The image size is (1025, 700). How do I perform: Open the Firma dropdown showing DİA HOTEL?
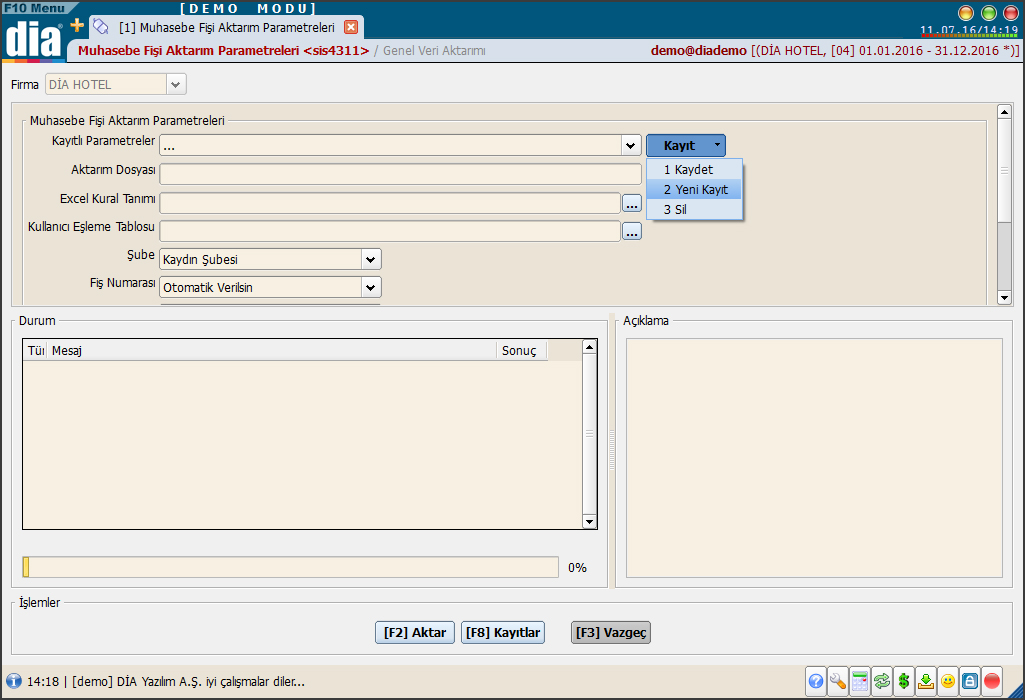tap(176, 84)
